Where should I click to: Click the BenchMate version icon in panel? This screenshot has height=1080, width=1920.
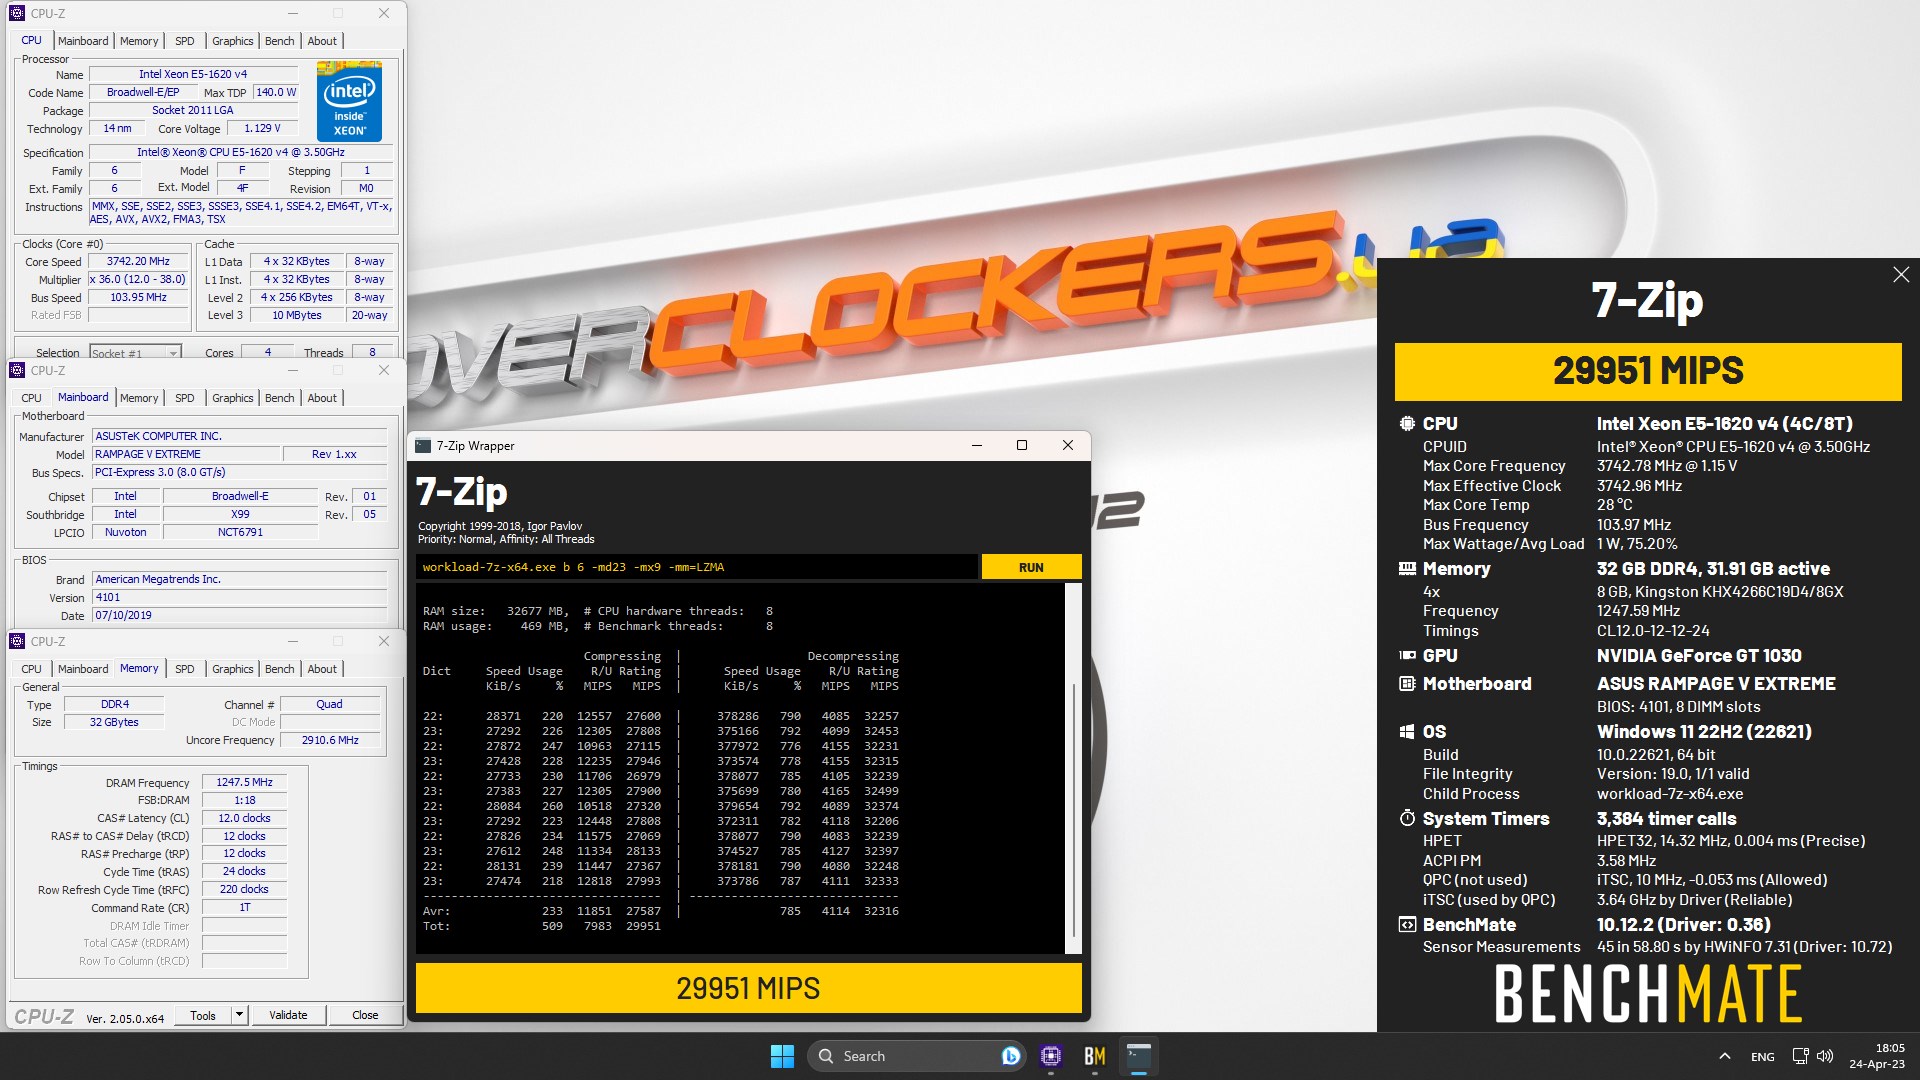pos(1407,924)
